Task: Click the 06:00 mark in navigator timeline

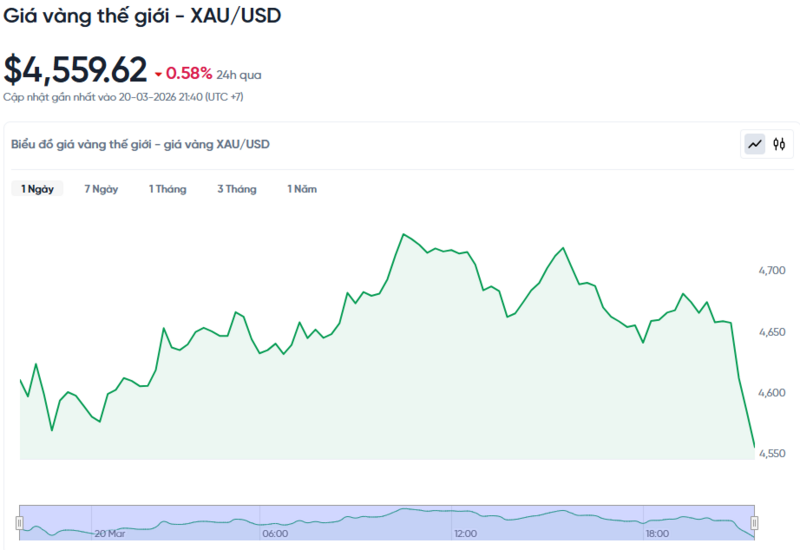Action: (275, 534)
